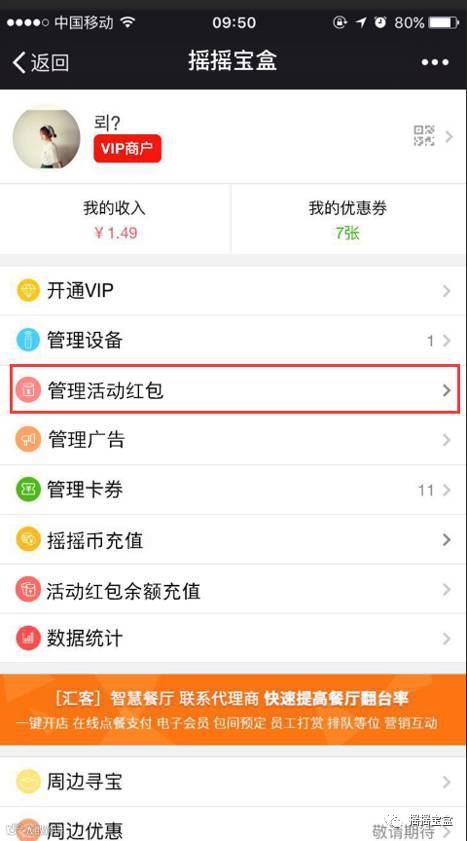
Task: Open the 周边寻宝 menu item
Action: pos(233,781)
